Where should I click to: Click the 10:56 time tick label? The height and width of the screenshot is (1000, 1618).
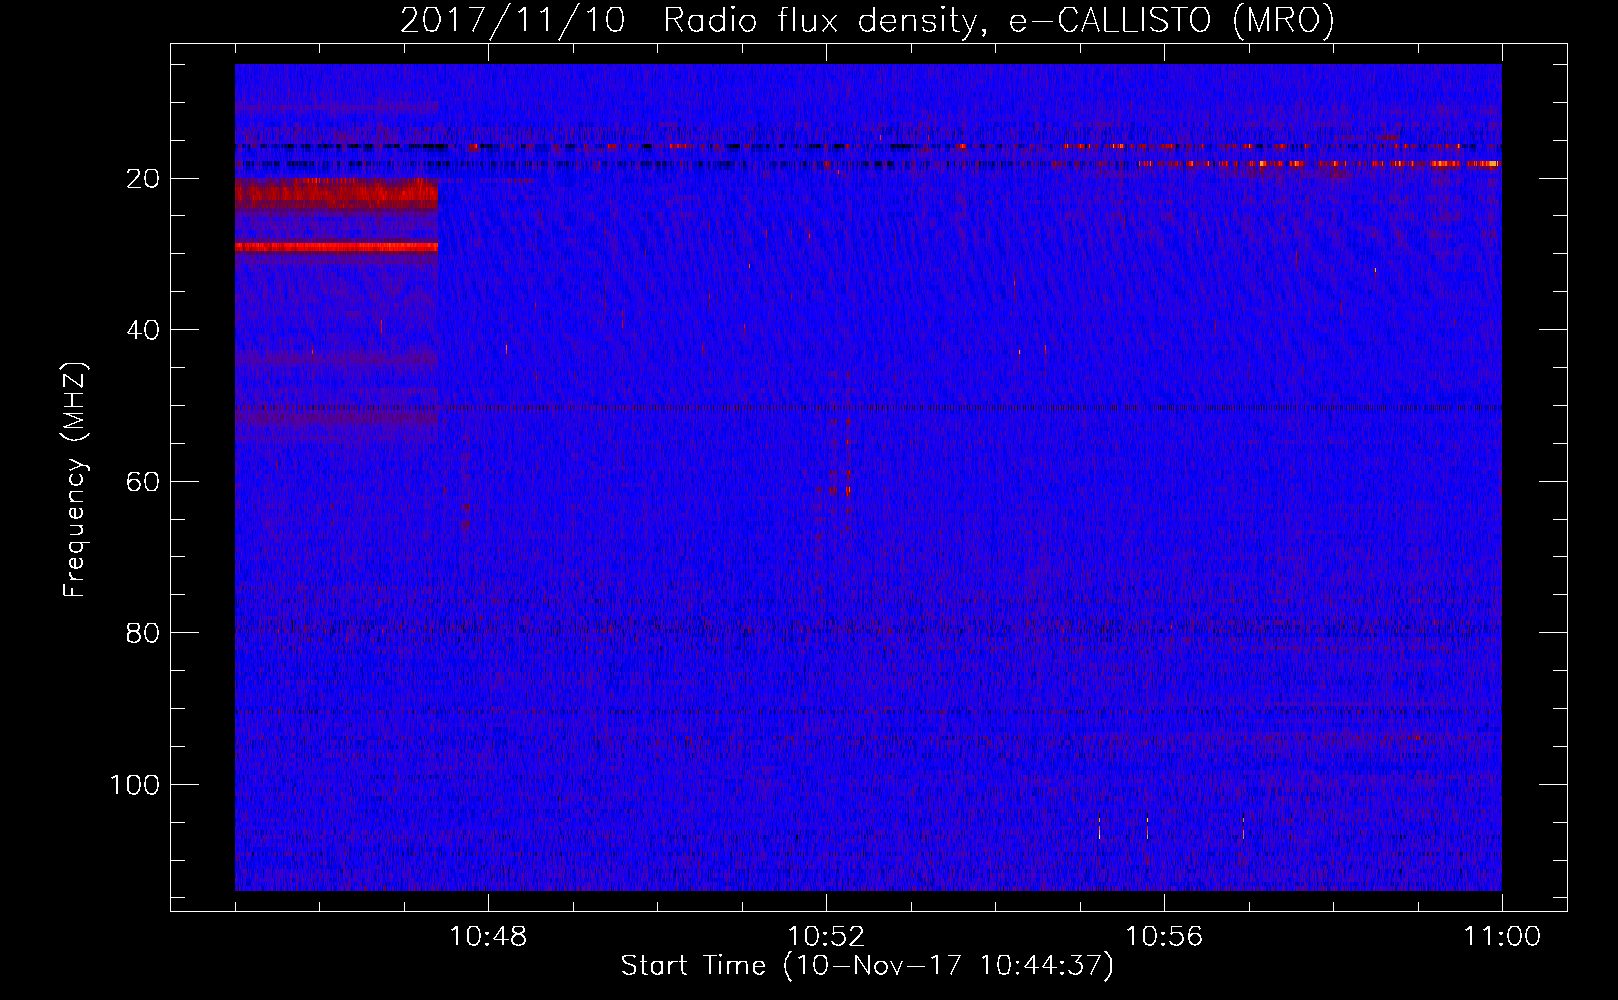pyautogui.click(x=1164, y=937)
